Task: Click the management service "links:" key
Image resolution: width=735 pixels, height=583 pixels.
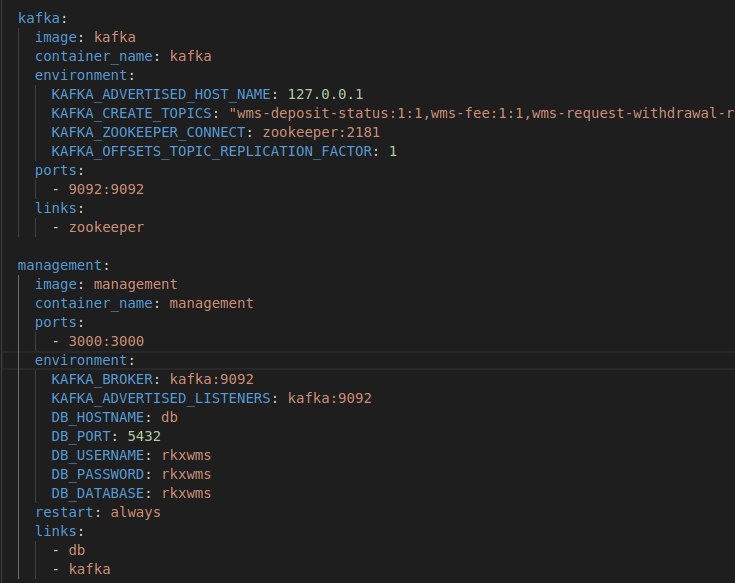Action: click(x=59, y=531)
